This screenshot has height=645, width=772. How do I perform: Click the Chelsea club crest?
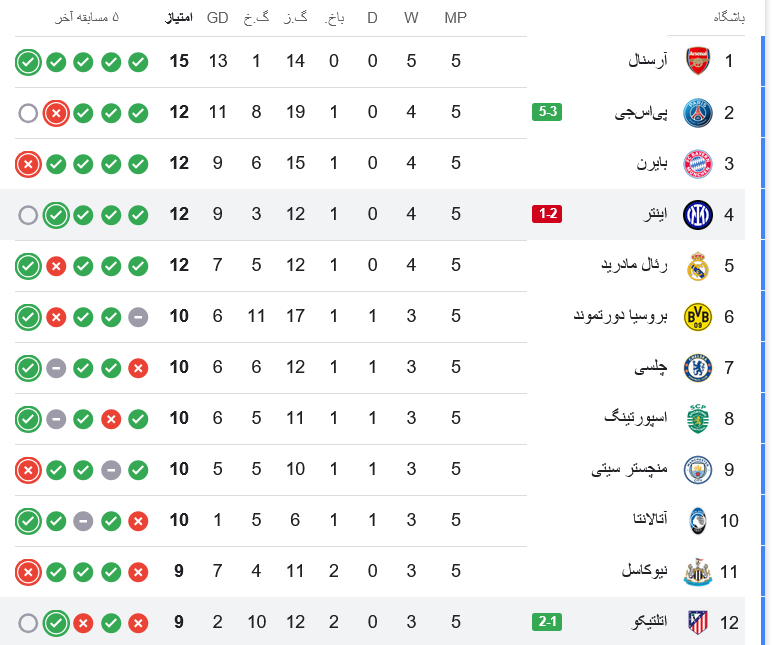point(697,367)
